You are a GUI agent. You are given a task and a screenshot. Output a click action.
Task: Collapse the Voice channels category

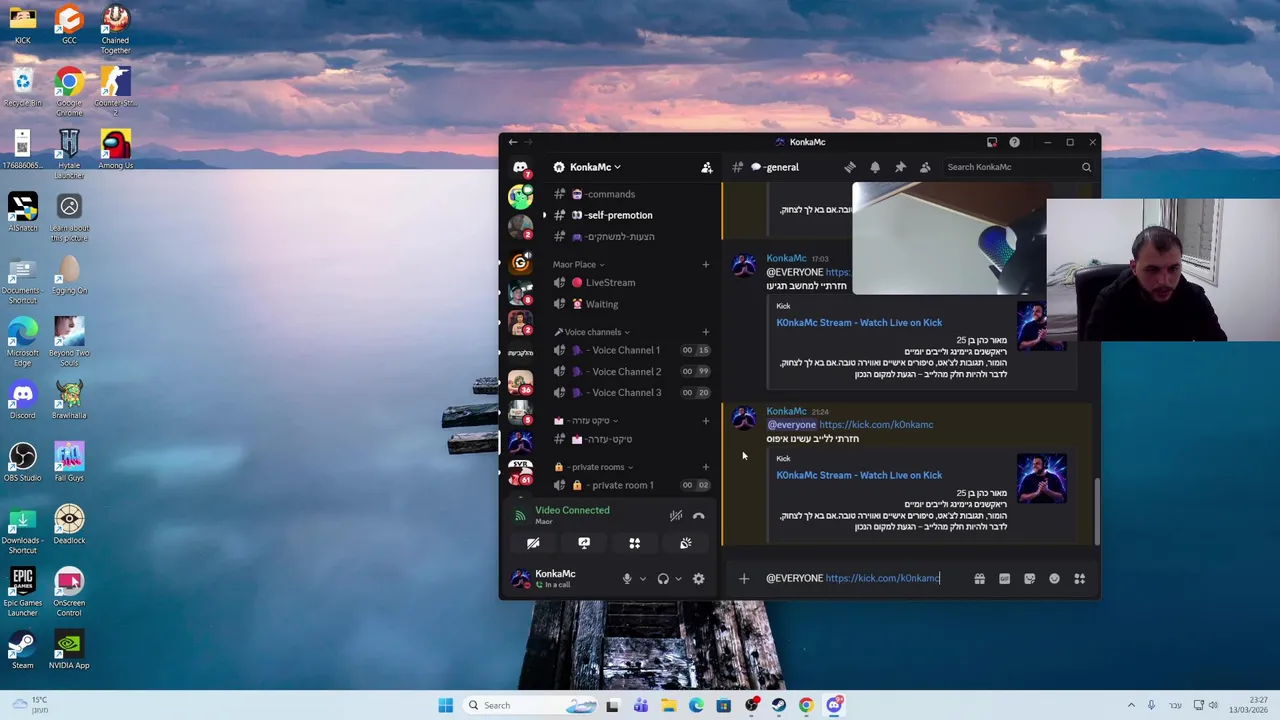pyautogui.click(x=592, y=332)
